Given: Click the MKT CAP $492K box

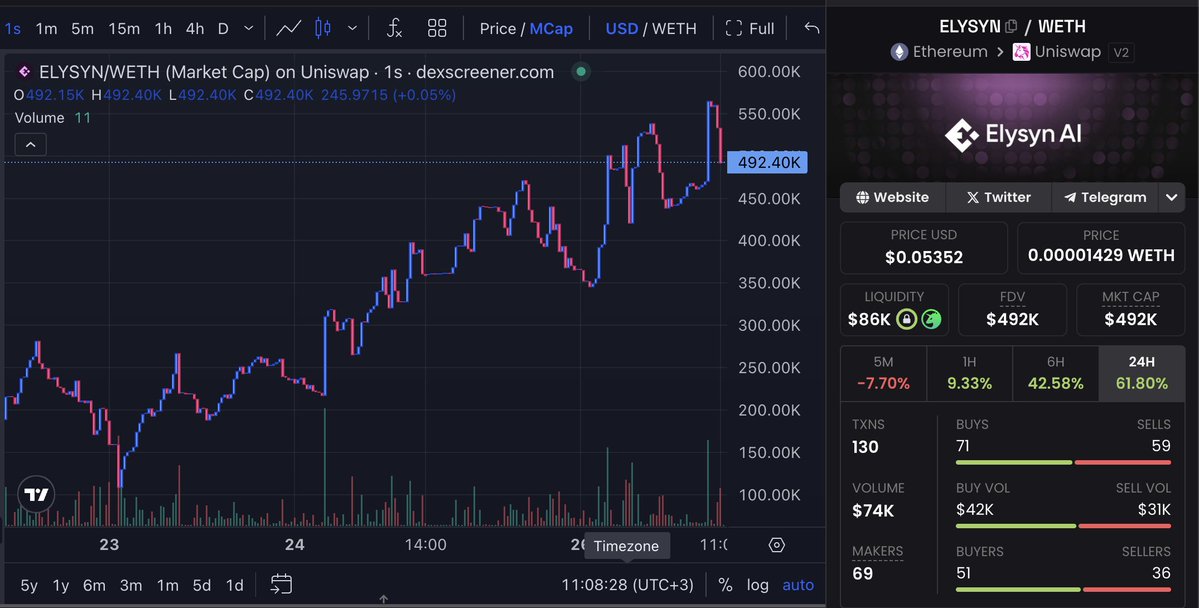Looking at the screenshot, I should (x=1130, y=310).
